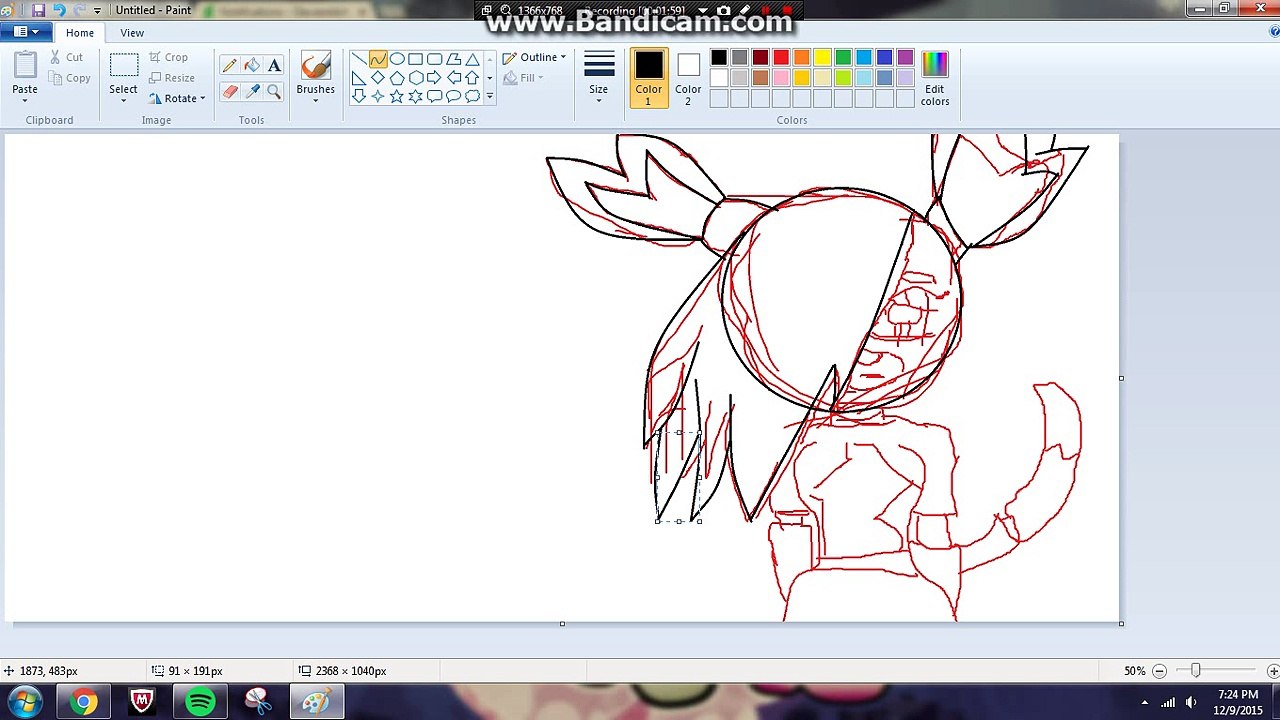This screenshot has width=1280, height=720.
Task: Pick the green color swatch
Action: pos(843,57)
